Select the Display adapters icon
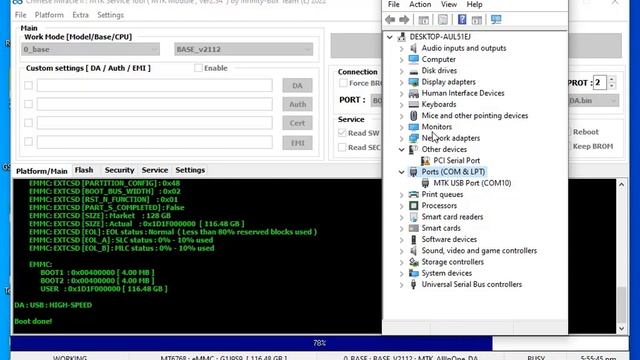This screenshot has height=360, width=640. (x=413, y=82)
